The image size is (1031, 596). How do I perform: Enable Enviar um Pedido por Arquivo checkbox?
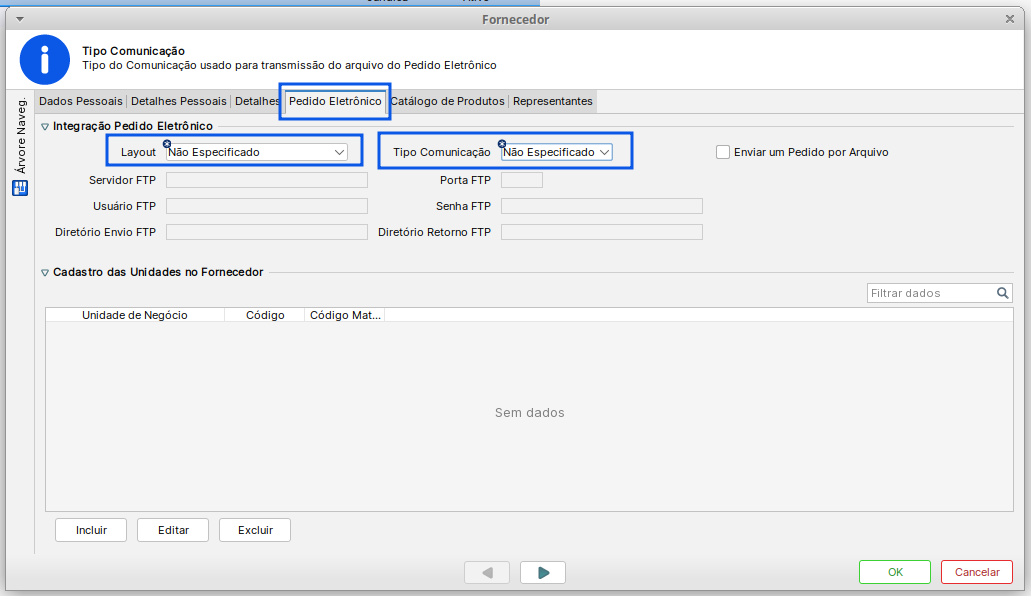(x=723, y=152)
